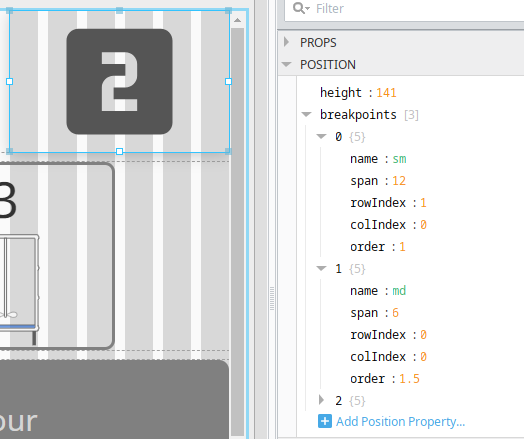Expand the PROPS section
Image resolution: width=524 pixels, height=439 pixels.
pos(286,42)
